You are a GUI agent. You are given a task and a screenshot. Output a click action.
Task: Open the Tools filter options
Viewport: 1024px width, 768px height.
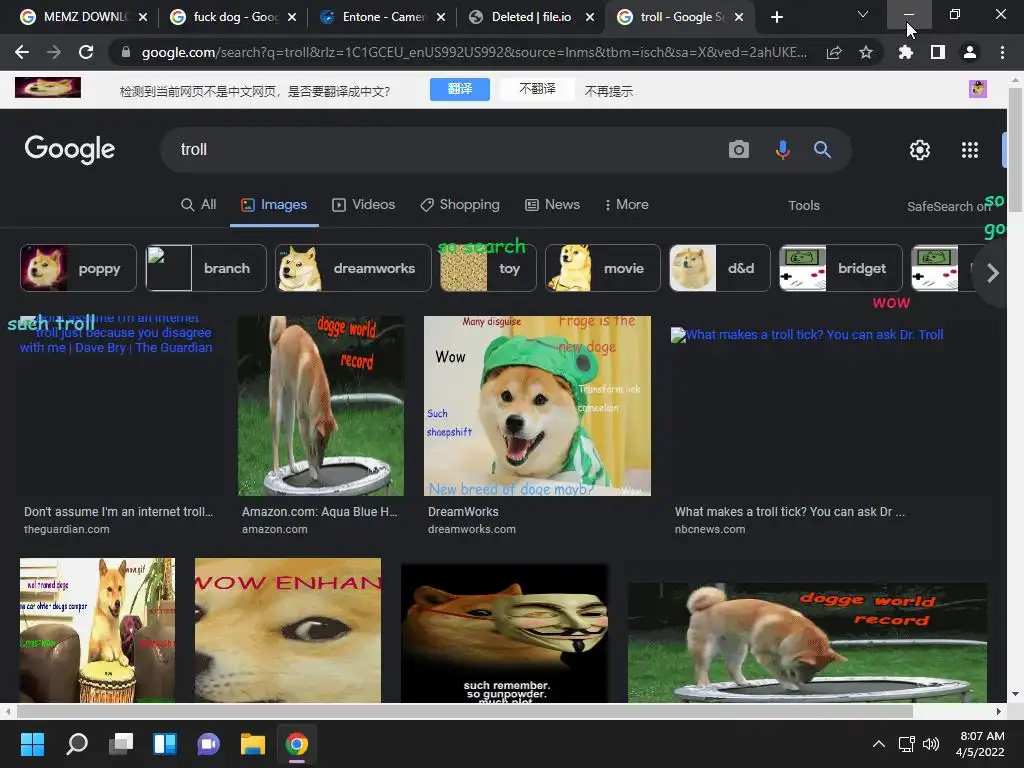pos(804,205)
